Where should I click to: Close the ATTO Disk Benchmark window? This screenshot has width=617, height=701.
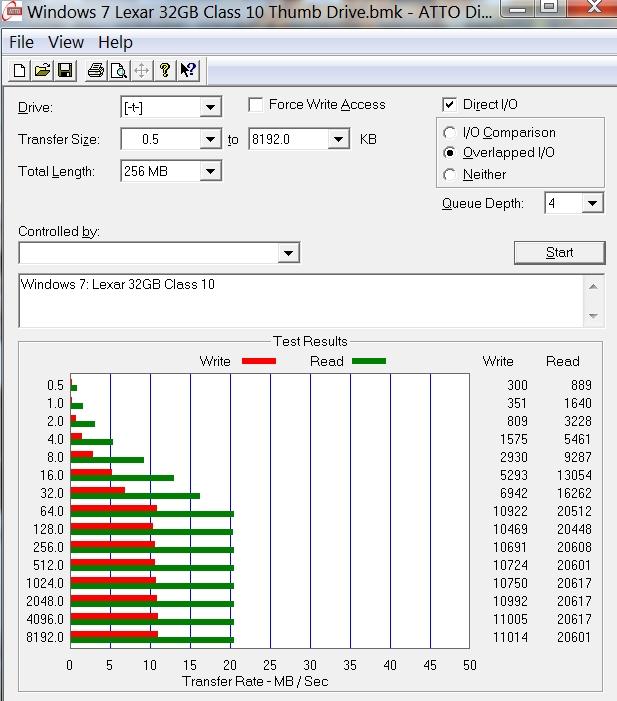click(x=593, y=6)
